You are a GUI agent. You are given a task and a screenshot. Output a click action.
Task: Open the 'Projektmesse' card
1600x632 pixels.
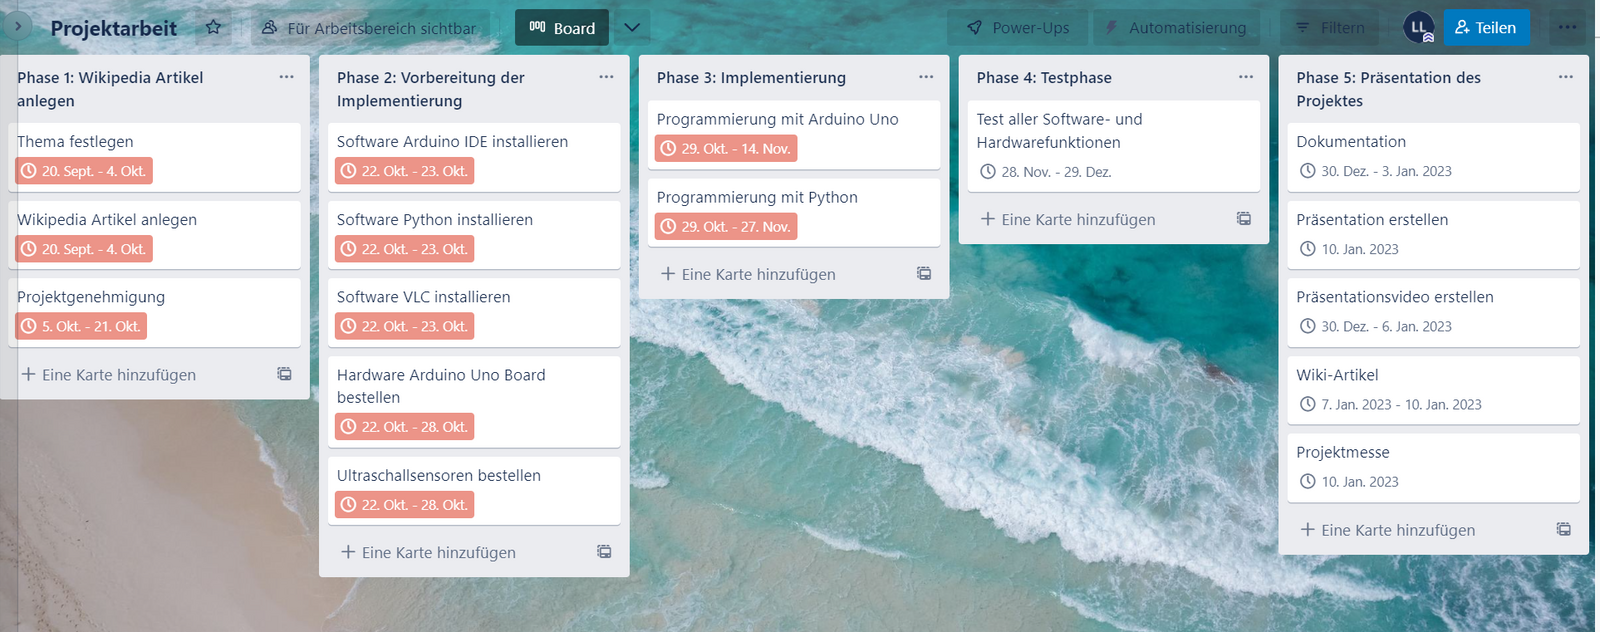(x=1343, y=452)
